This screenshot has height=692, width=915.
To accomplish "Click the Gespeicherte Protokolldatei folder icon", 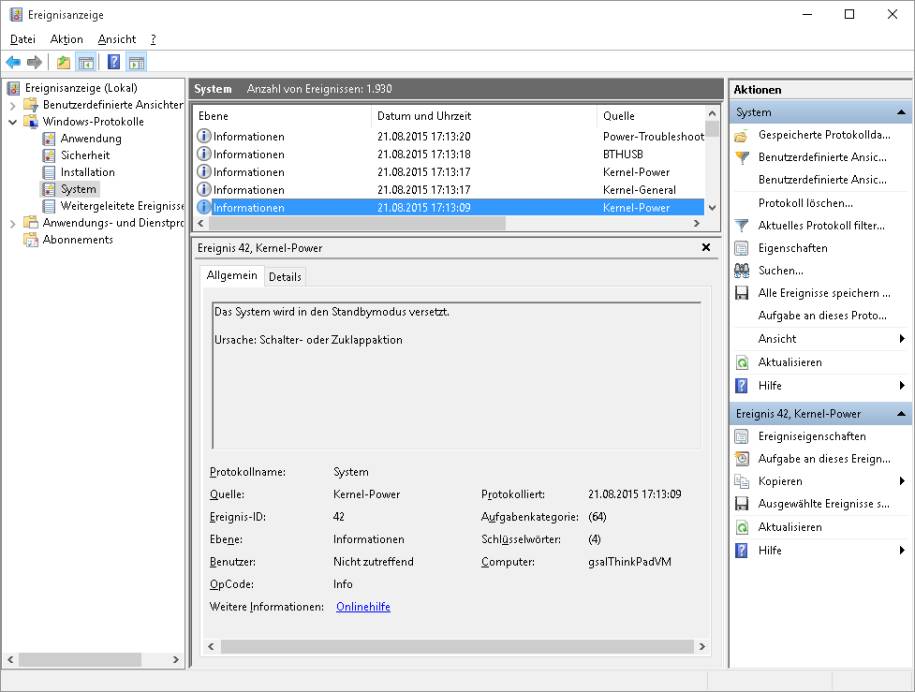I will pyautogui.click(x=741, y=135).
